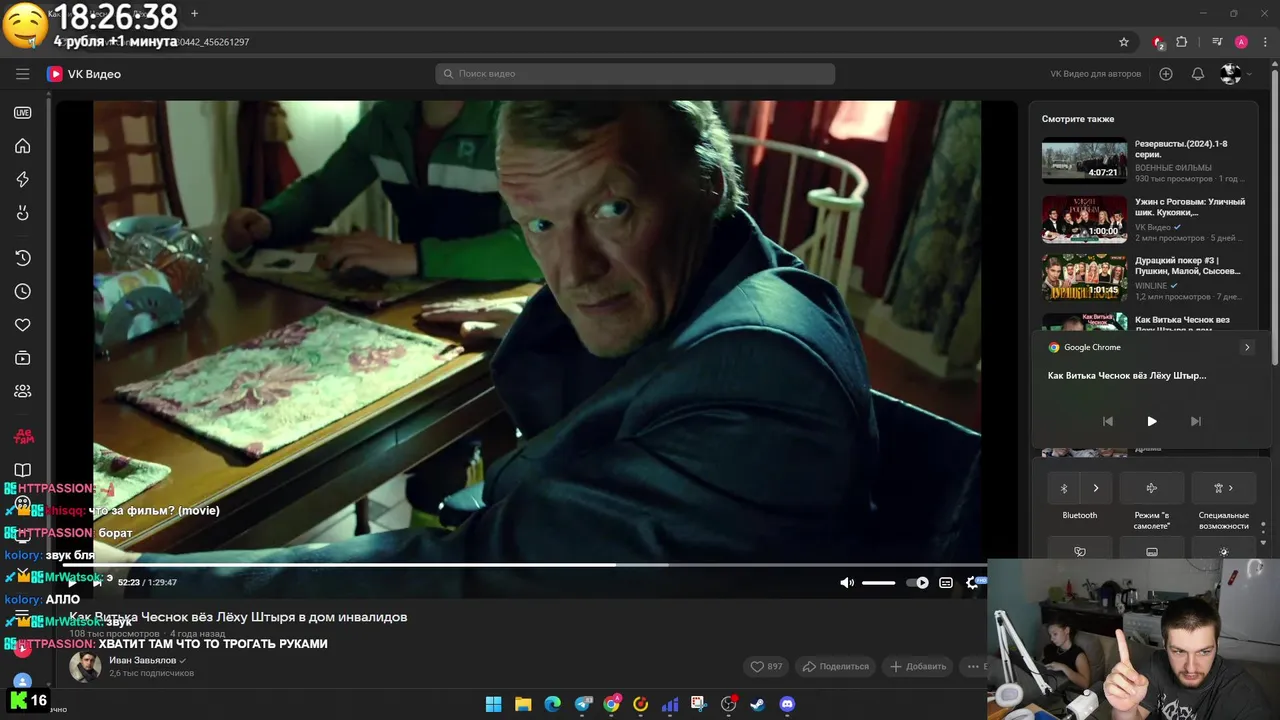Expand the VK profile avatar menu
Screen dimensions: 1280x720
click(1234, 74)
